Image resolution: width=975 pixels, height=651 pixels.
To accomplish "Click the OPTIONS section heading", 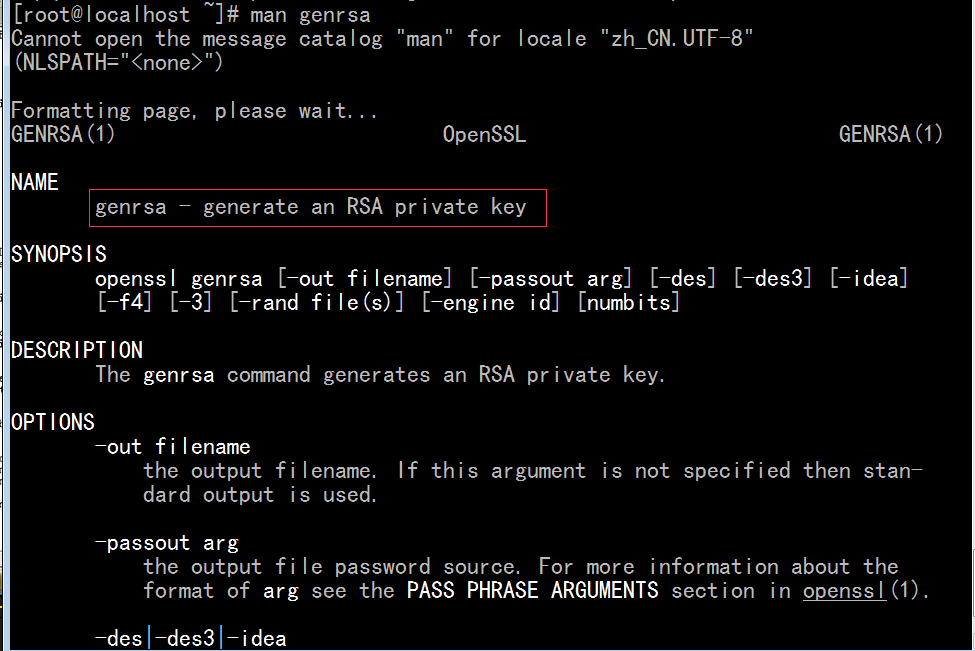I will pyautogui.click(x=53, y=423).
